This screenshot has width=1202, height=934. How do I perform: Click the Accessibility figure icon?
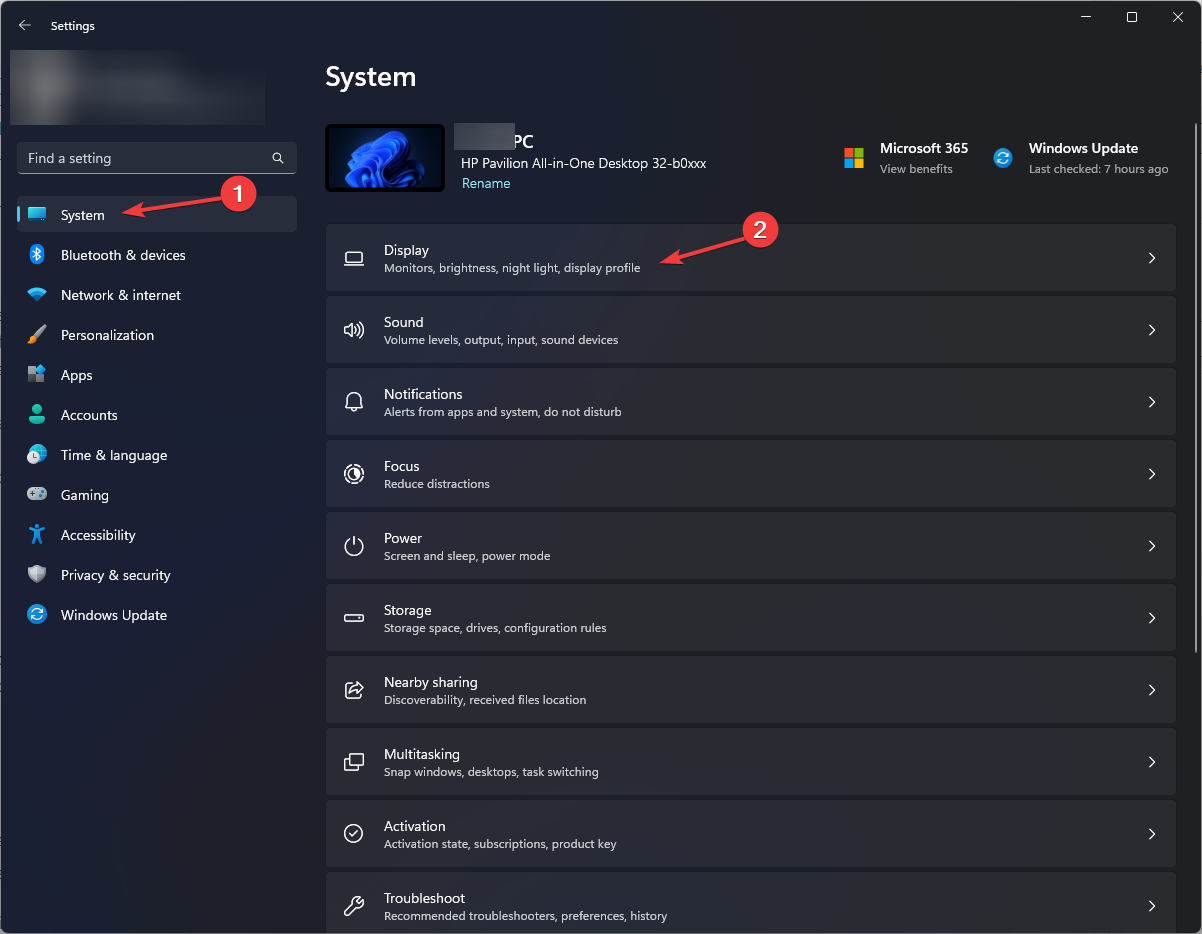pos(37,535)
